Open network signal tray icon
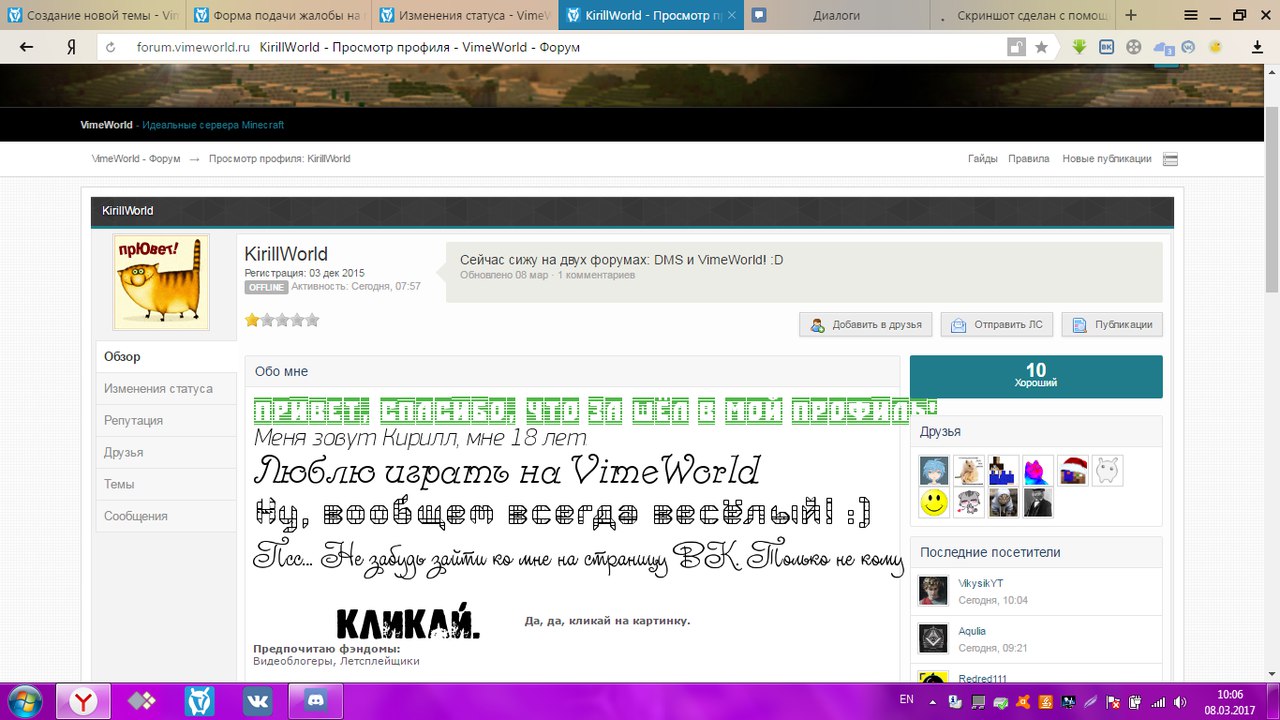1280x720 pixels. 1159,702
